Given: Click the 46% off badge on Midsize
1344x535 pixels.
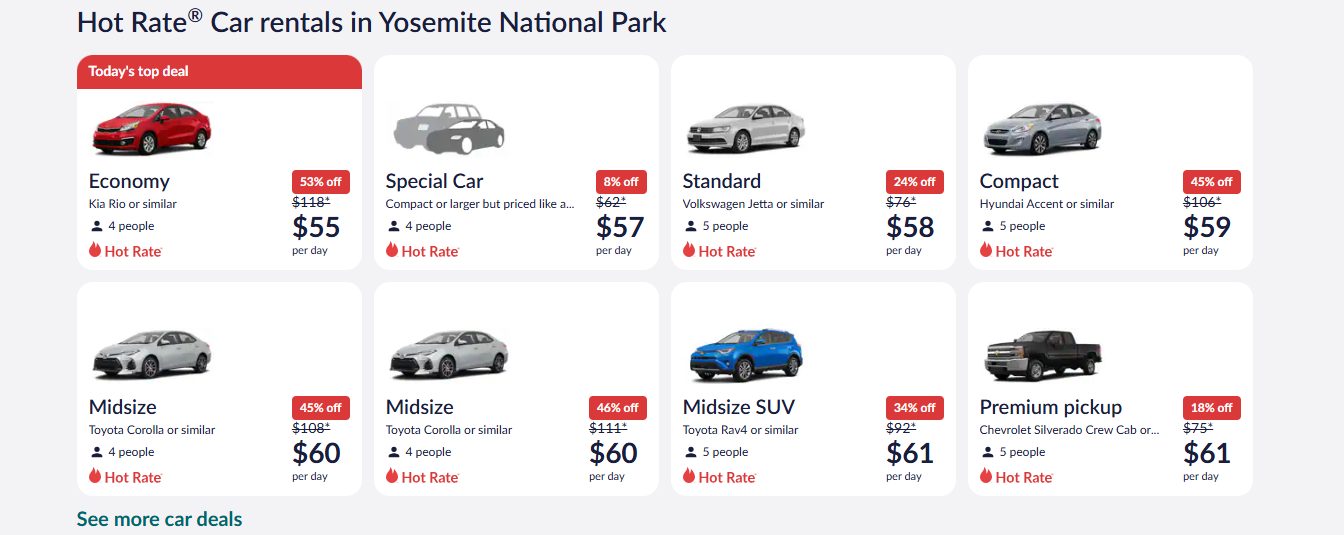Looking at the screenshot, I should (x=618, y=408).
